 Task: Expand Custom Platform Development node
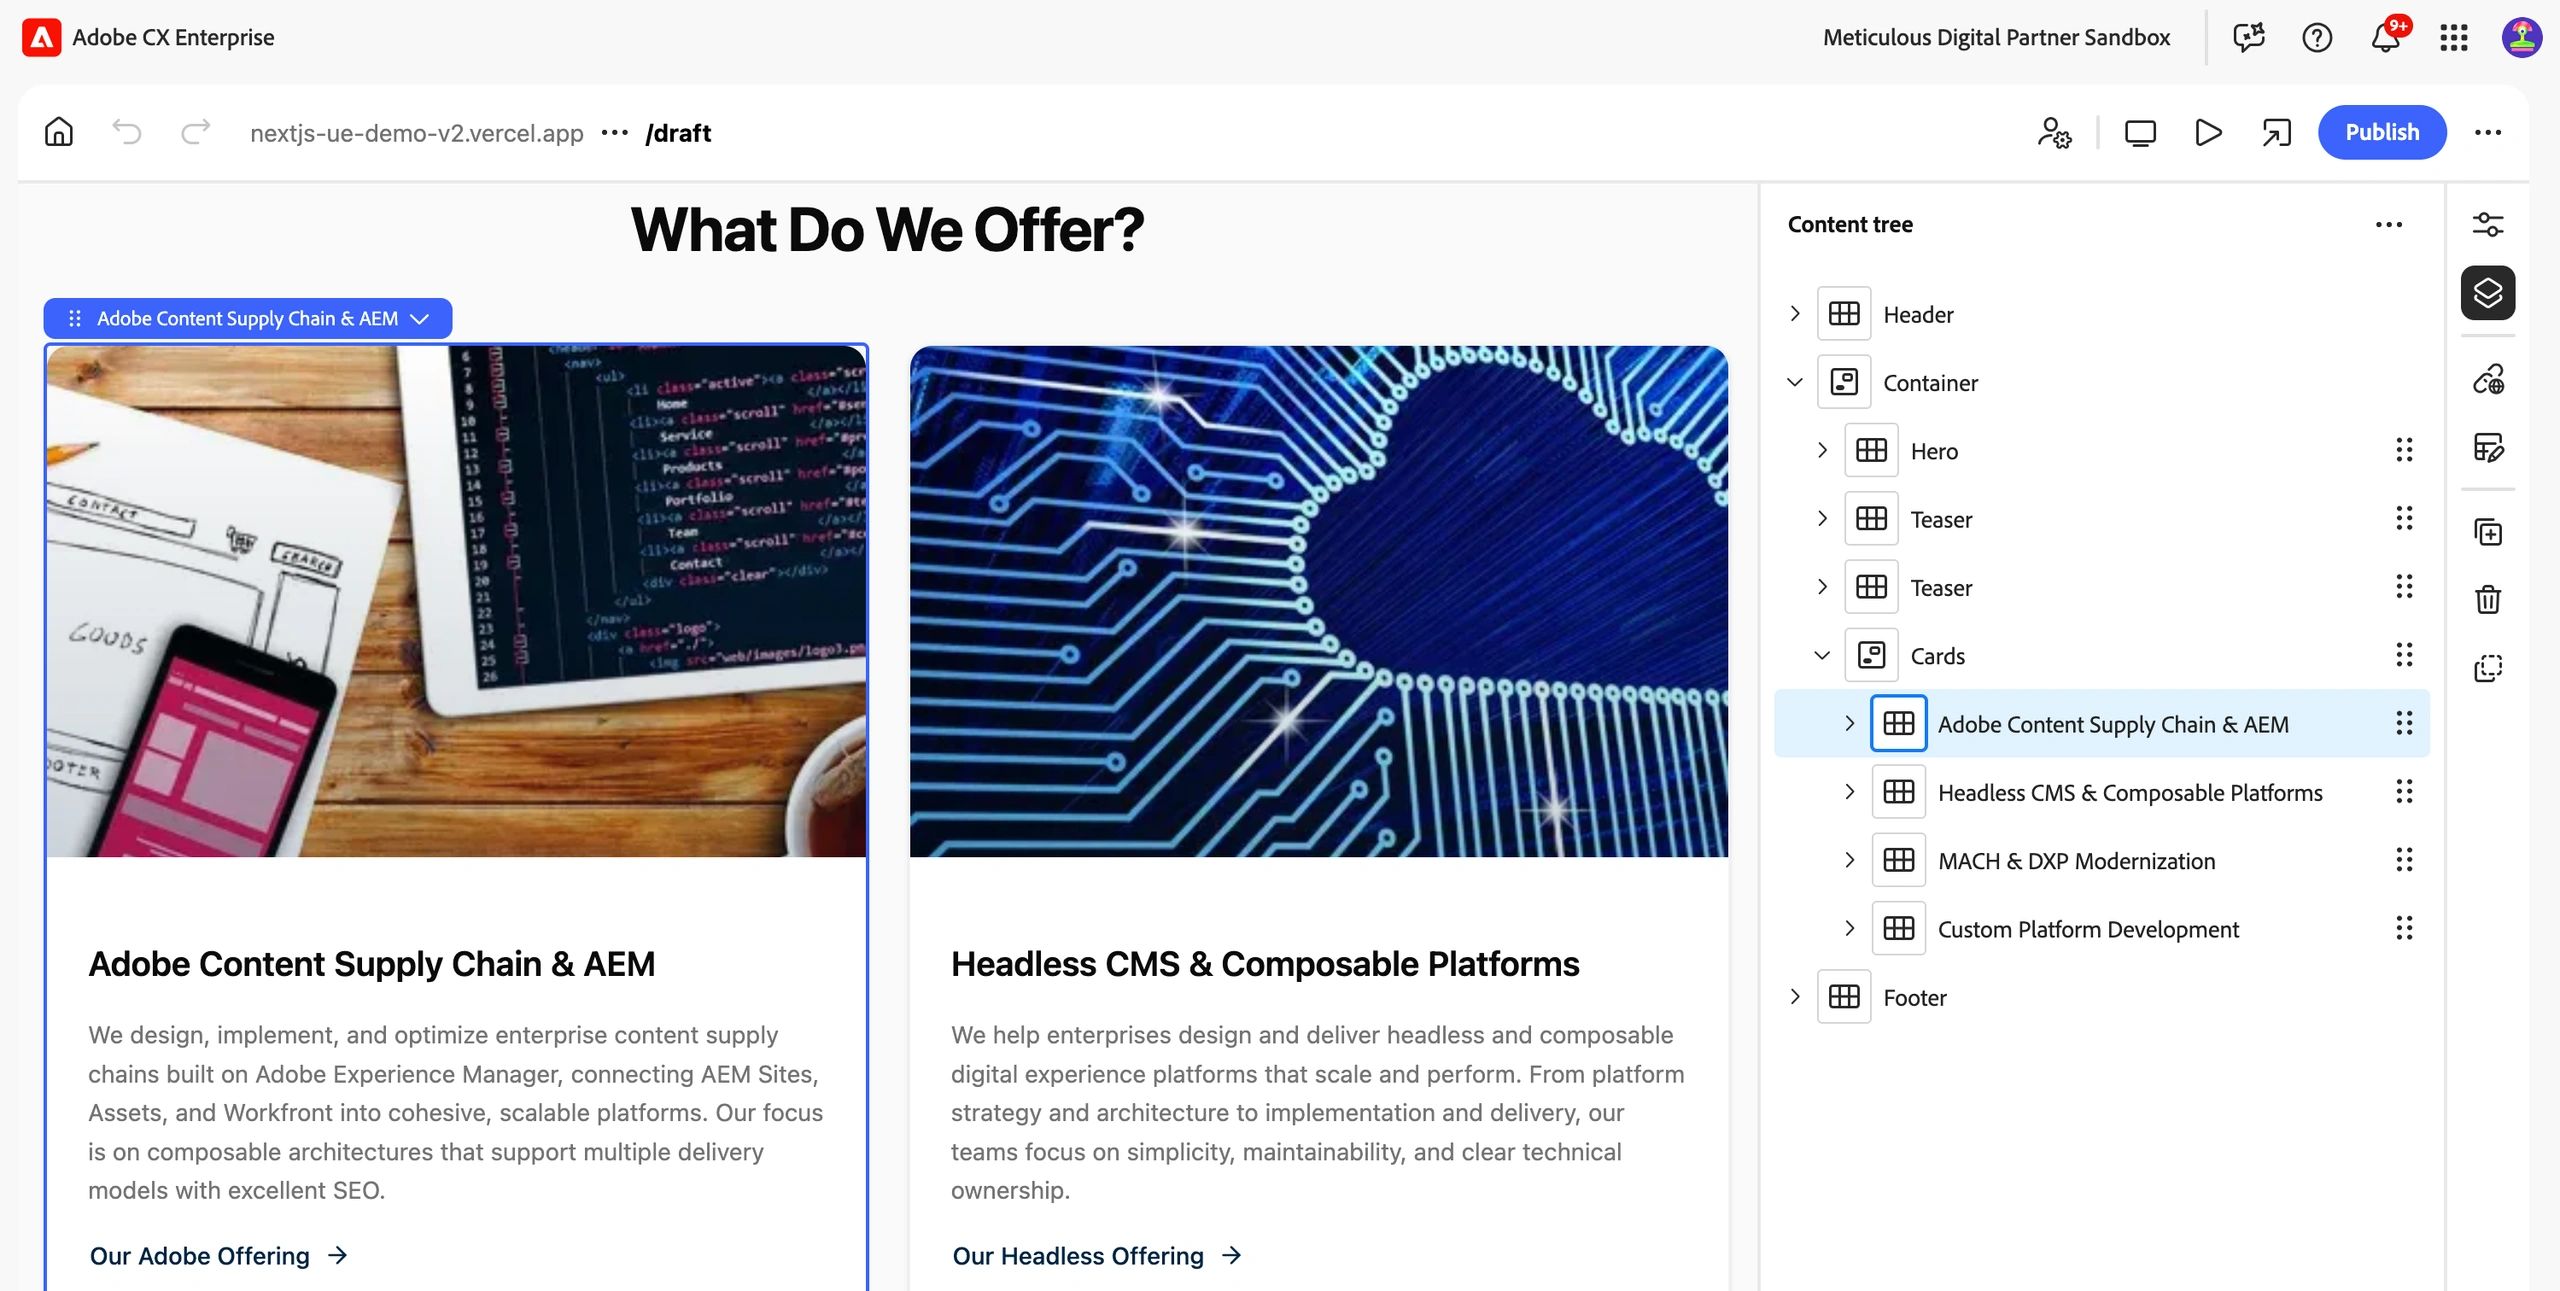click(1849, 928)
